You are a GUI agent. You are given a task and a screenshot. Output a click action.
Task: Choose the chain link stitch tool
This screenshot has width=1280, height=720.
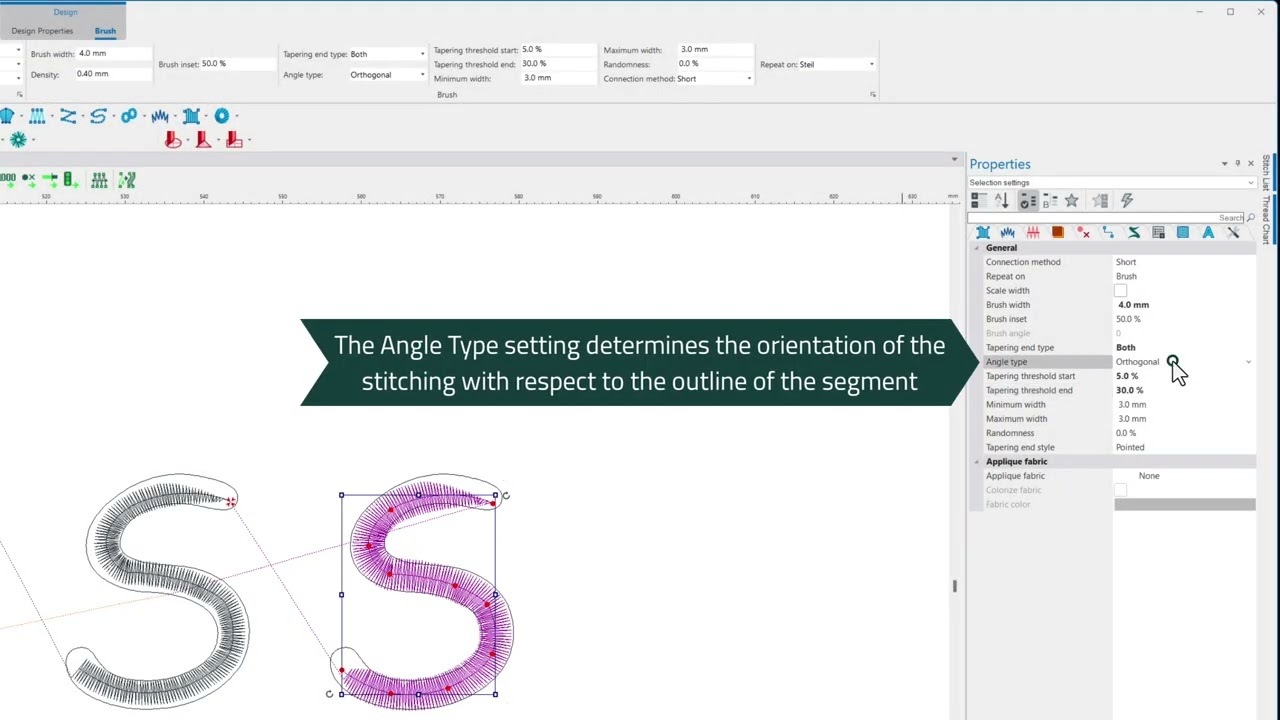(x=129, y=117)
